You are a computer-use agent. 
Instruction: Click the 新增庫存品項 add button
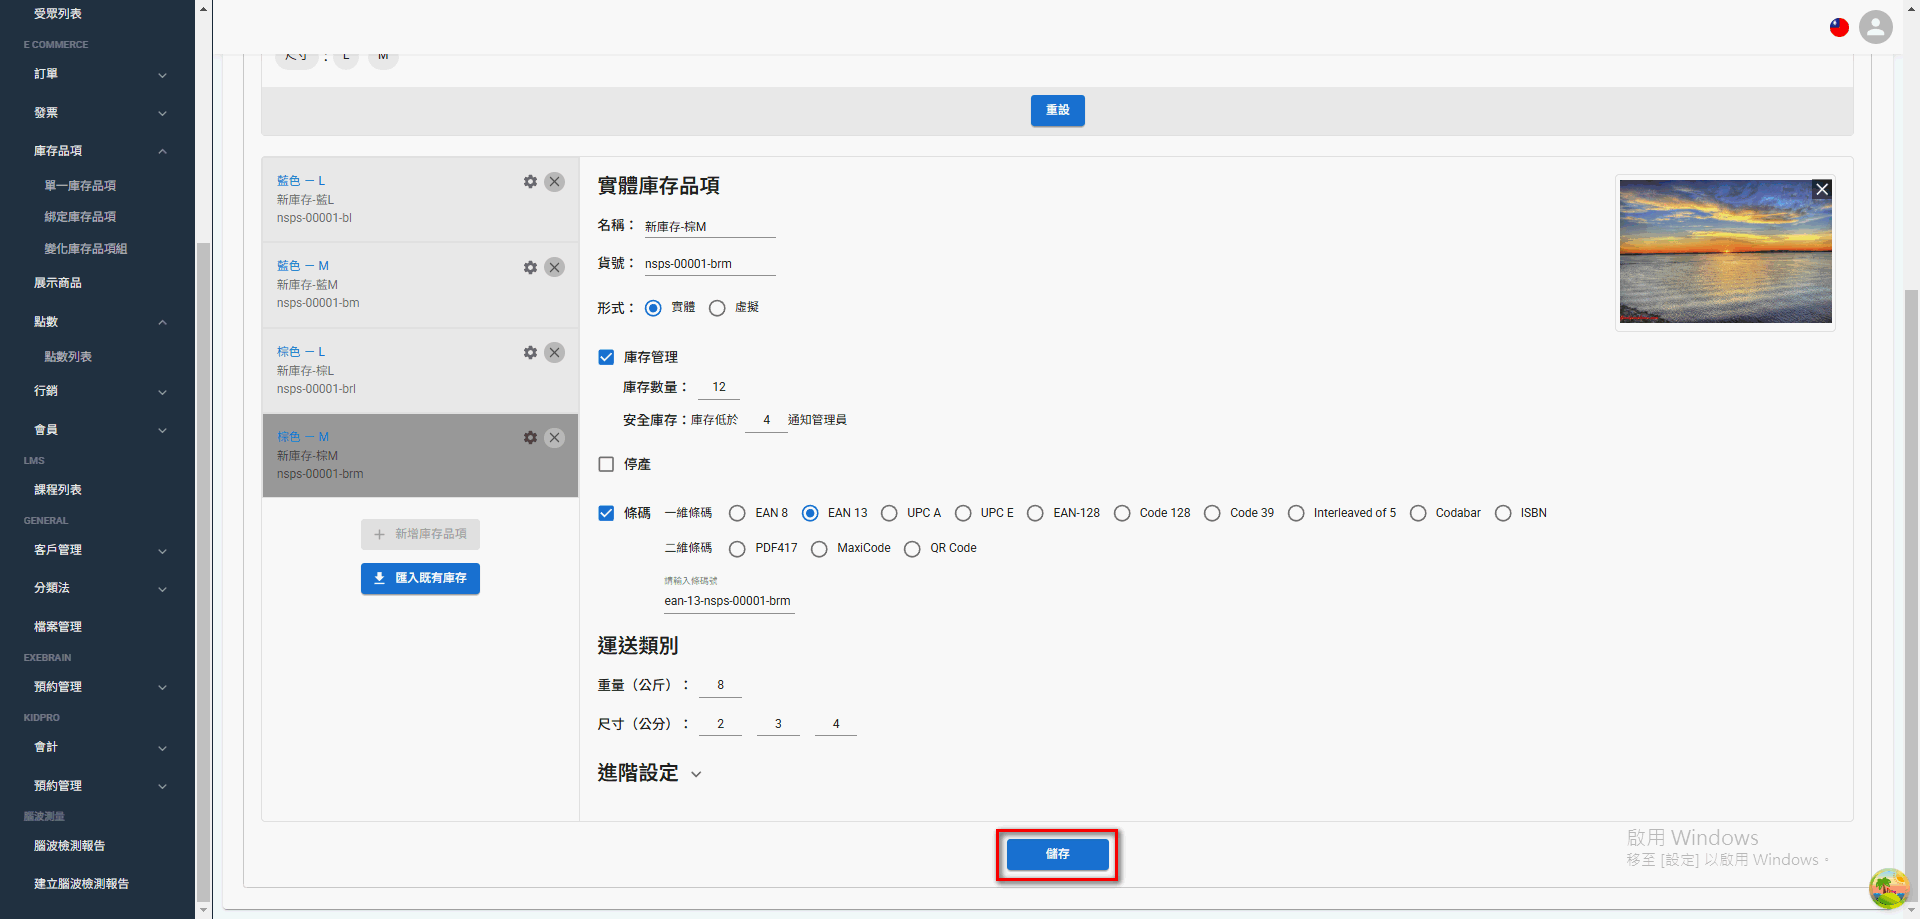(x=420, y=534)
